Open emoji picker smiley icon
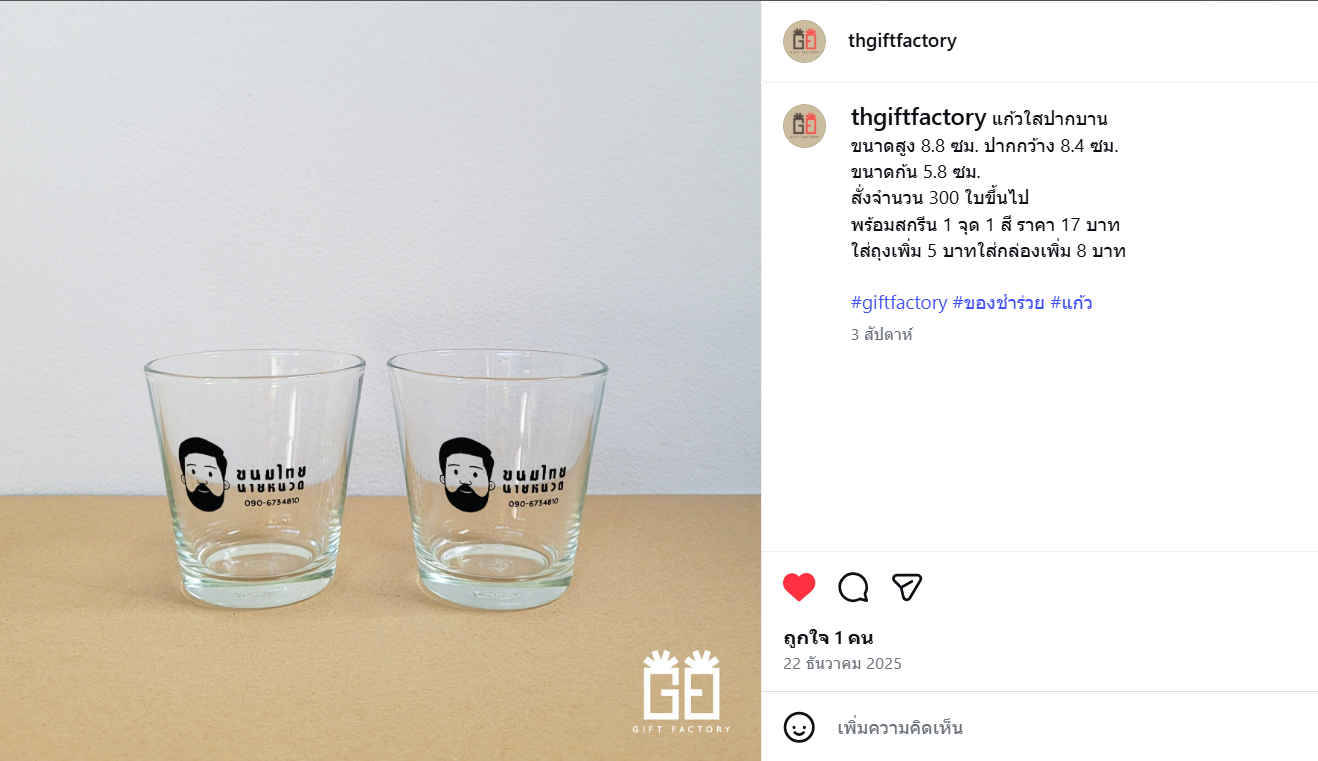Viewport: 1318px width, 761px height. tap(799, 727)
